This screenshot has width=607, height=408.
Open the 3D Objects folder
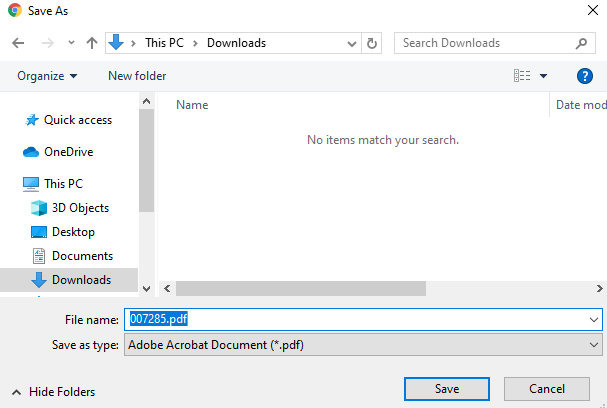[x=81, y=208]
